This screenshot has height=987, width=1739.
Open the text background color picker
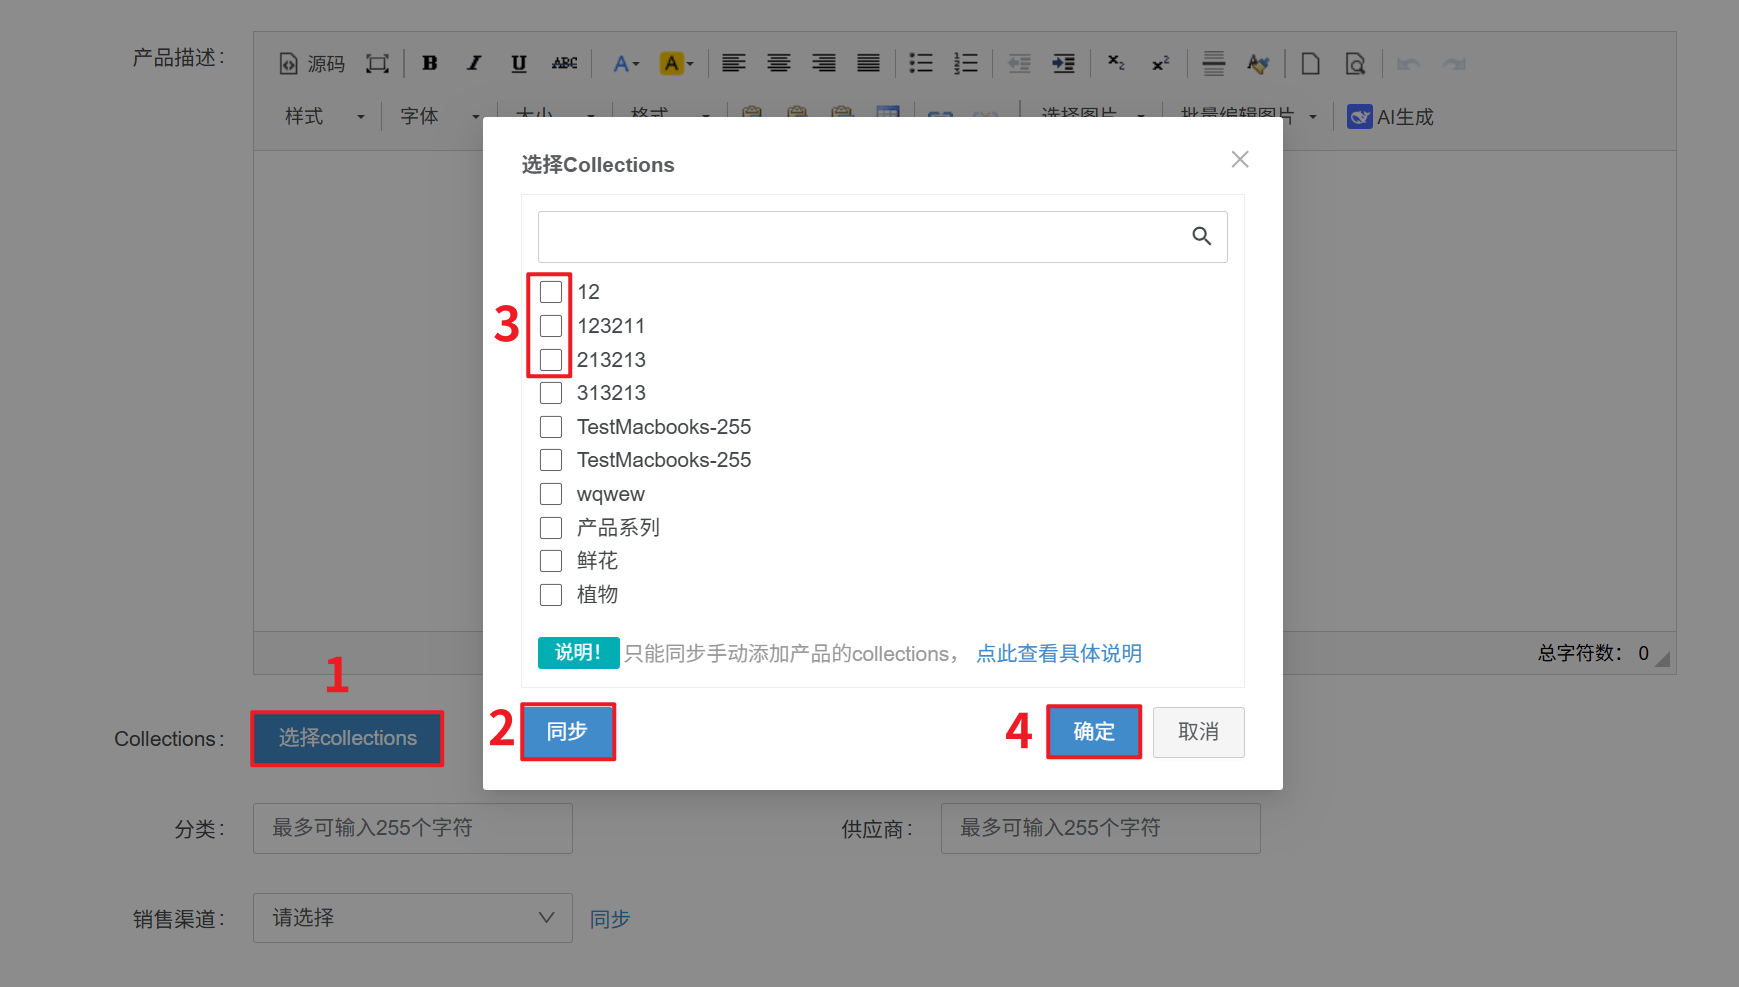point(676,63)
